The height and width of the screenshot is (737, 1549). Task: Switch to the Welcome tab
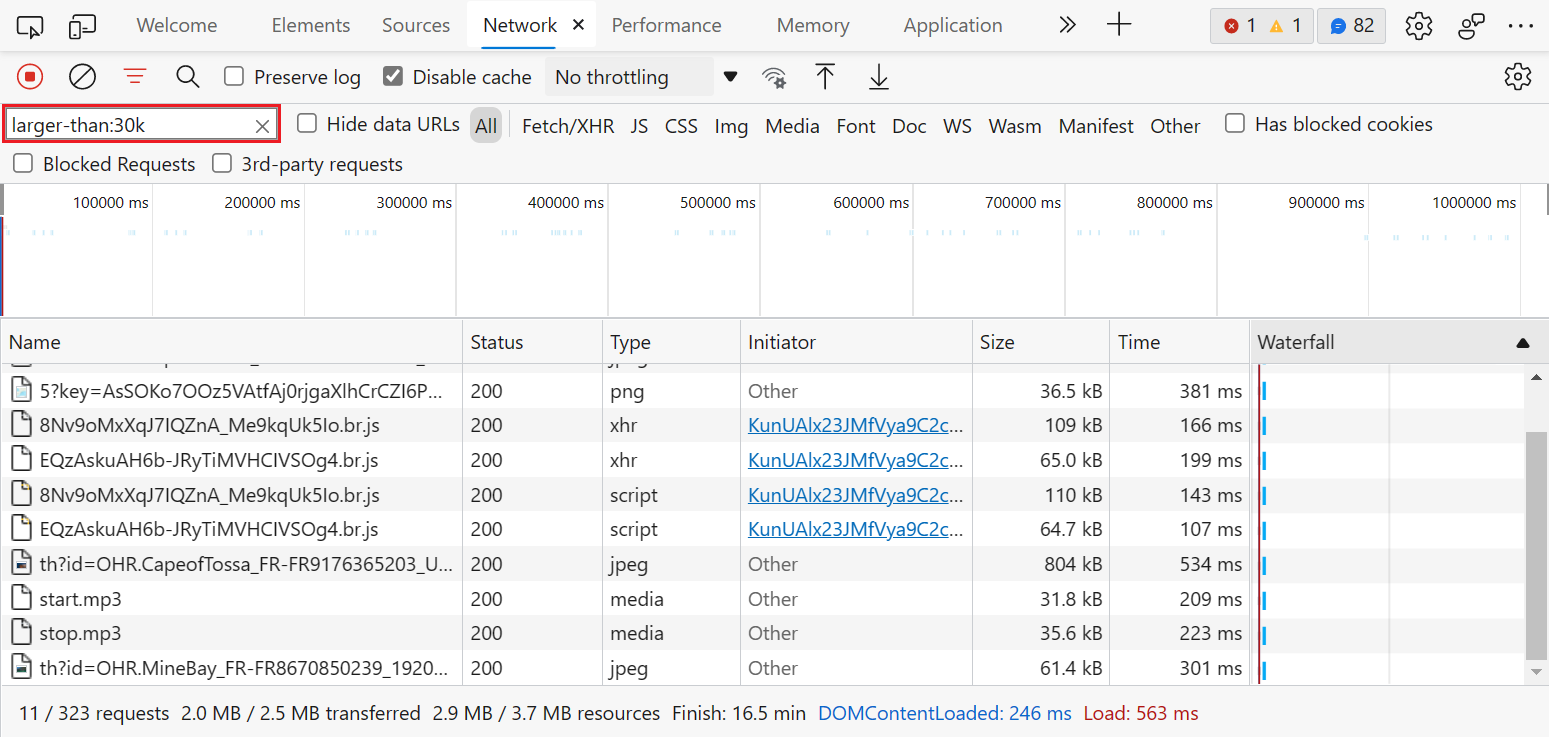point(177,26)
